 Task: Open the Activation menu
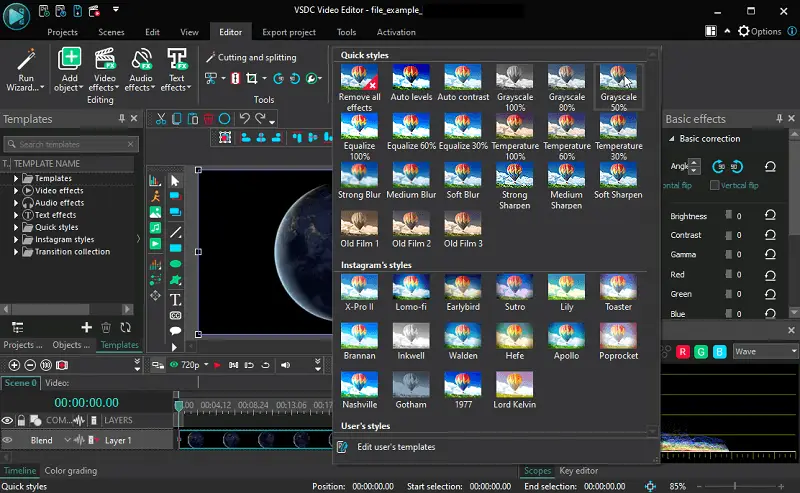click(x=396, y=32)
